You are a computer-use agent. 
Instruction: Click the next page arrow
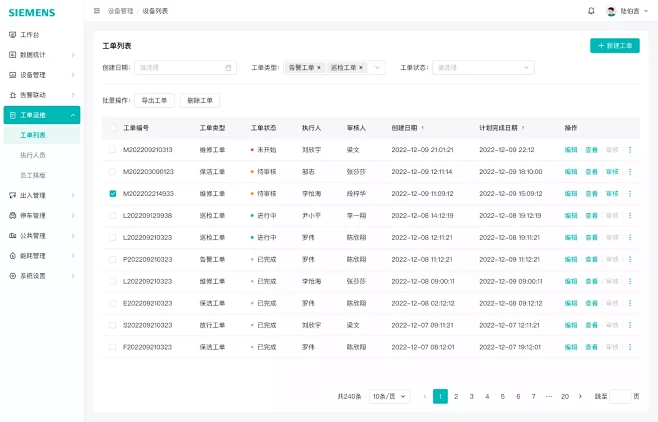point(580,396)
